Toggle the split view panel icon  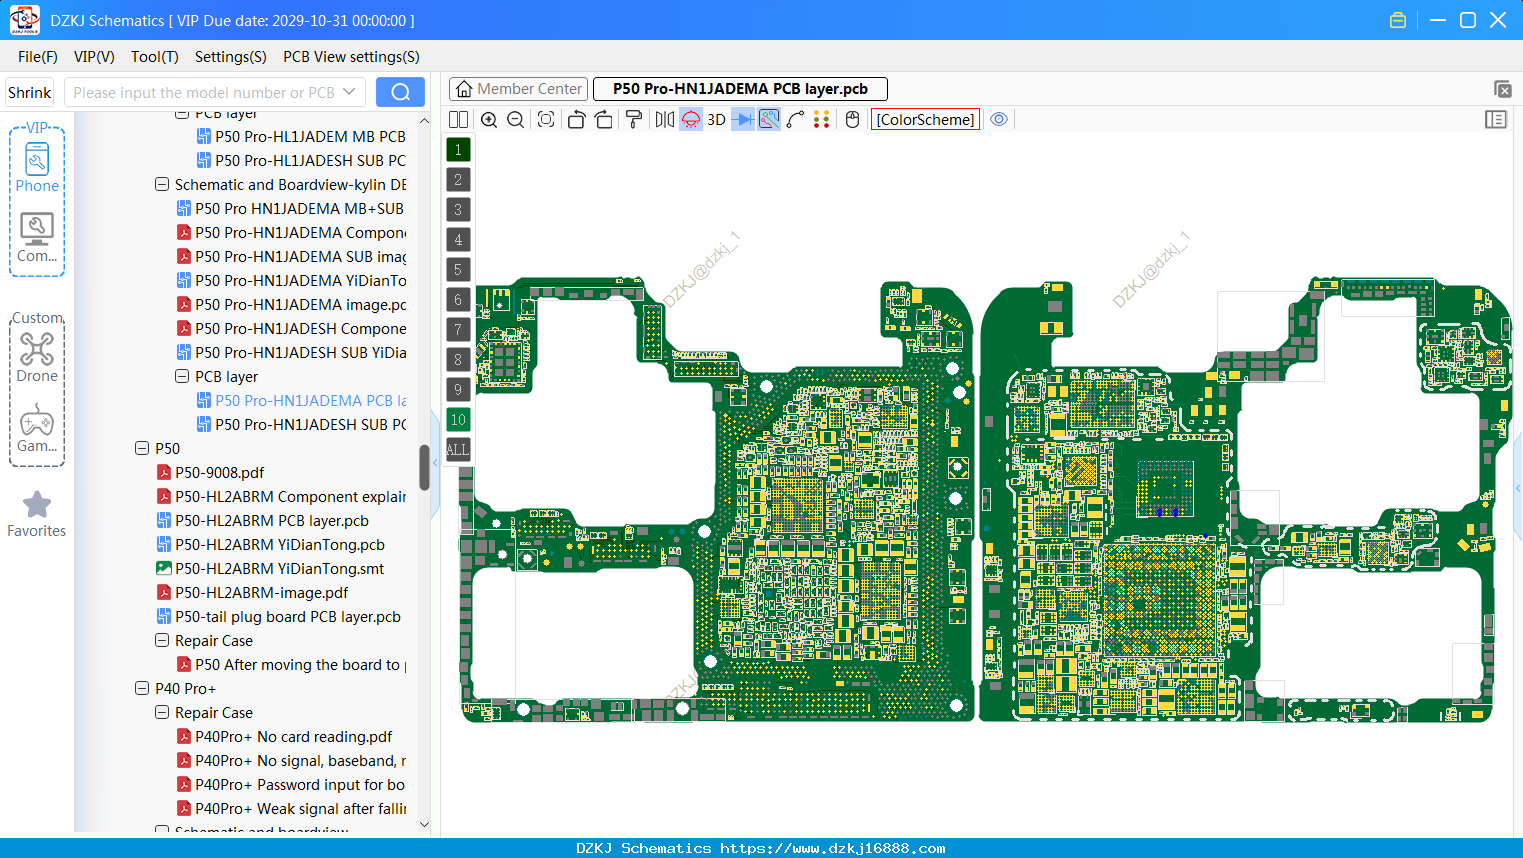click(458, 119)
